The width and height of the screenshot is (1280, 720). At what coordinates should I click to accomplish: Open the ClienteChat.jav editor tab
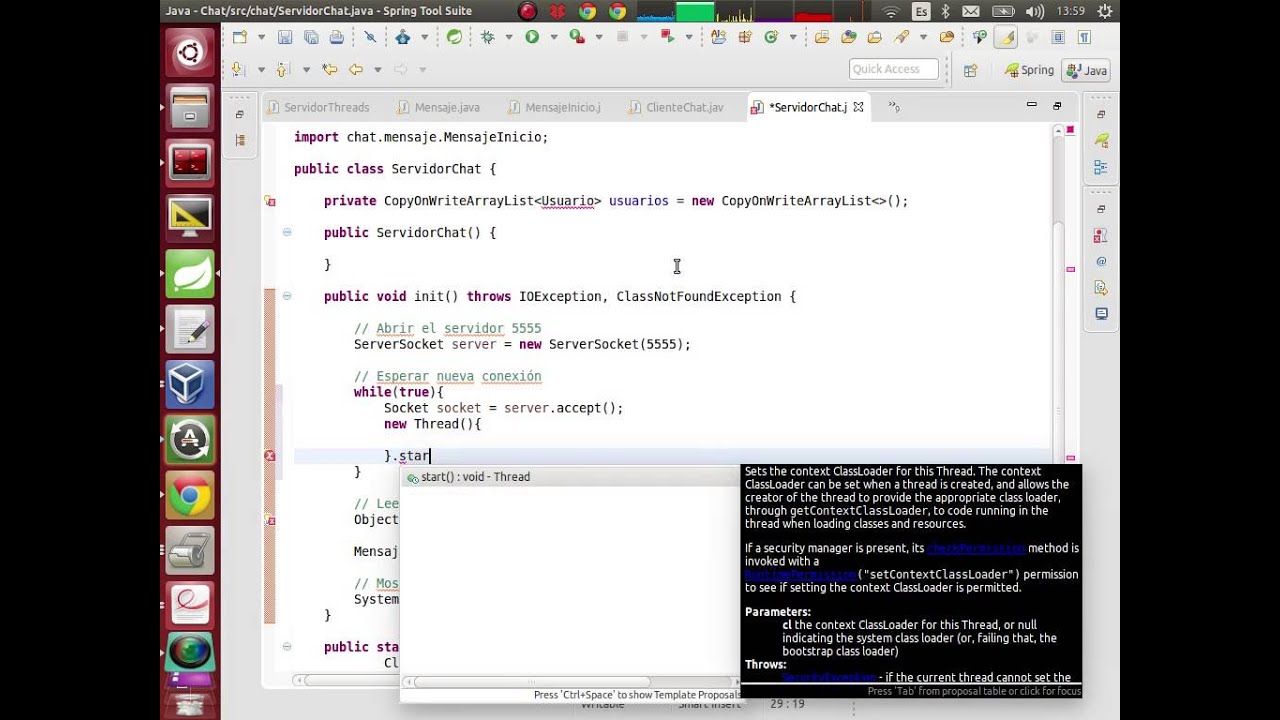click(x=676, y=107)
